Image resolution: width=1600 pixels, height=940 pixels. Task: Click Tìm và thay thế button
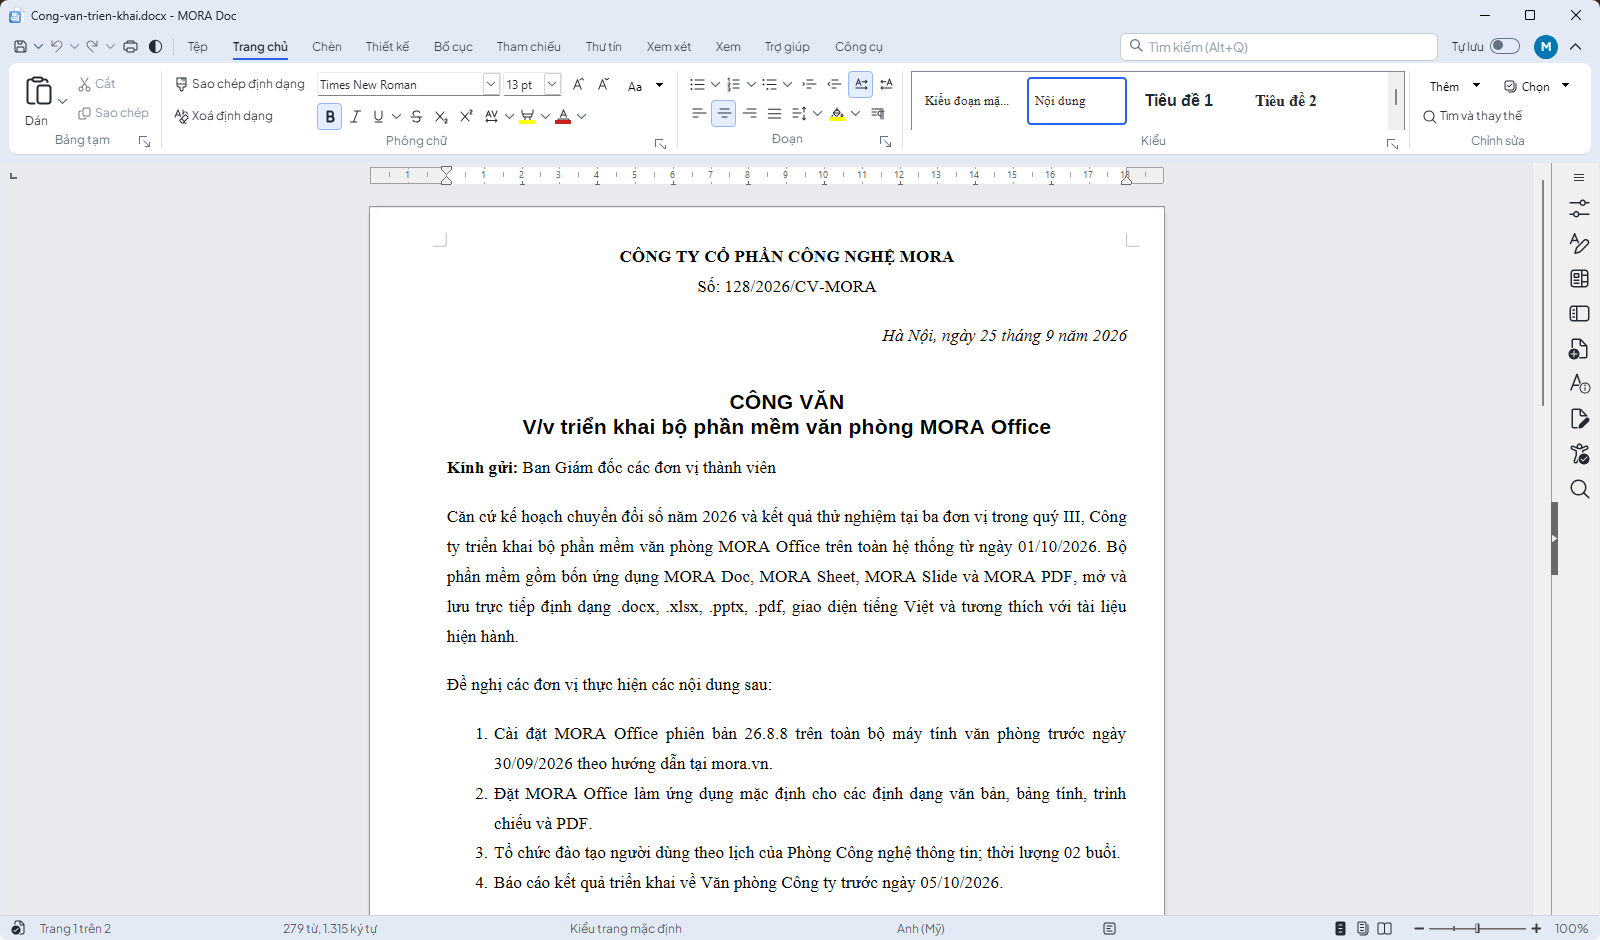pos(1473,116)
